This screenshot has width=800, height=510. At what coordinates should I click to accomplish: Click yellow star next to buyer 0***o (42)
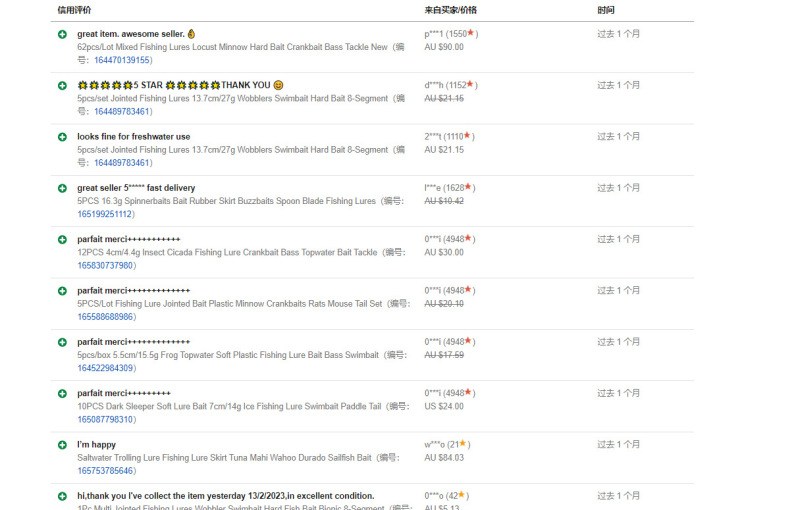[462, 495]
